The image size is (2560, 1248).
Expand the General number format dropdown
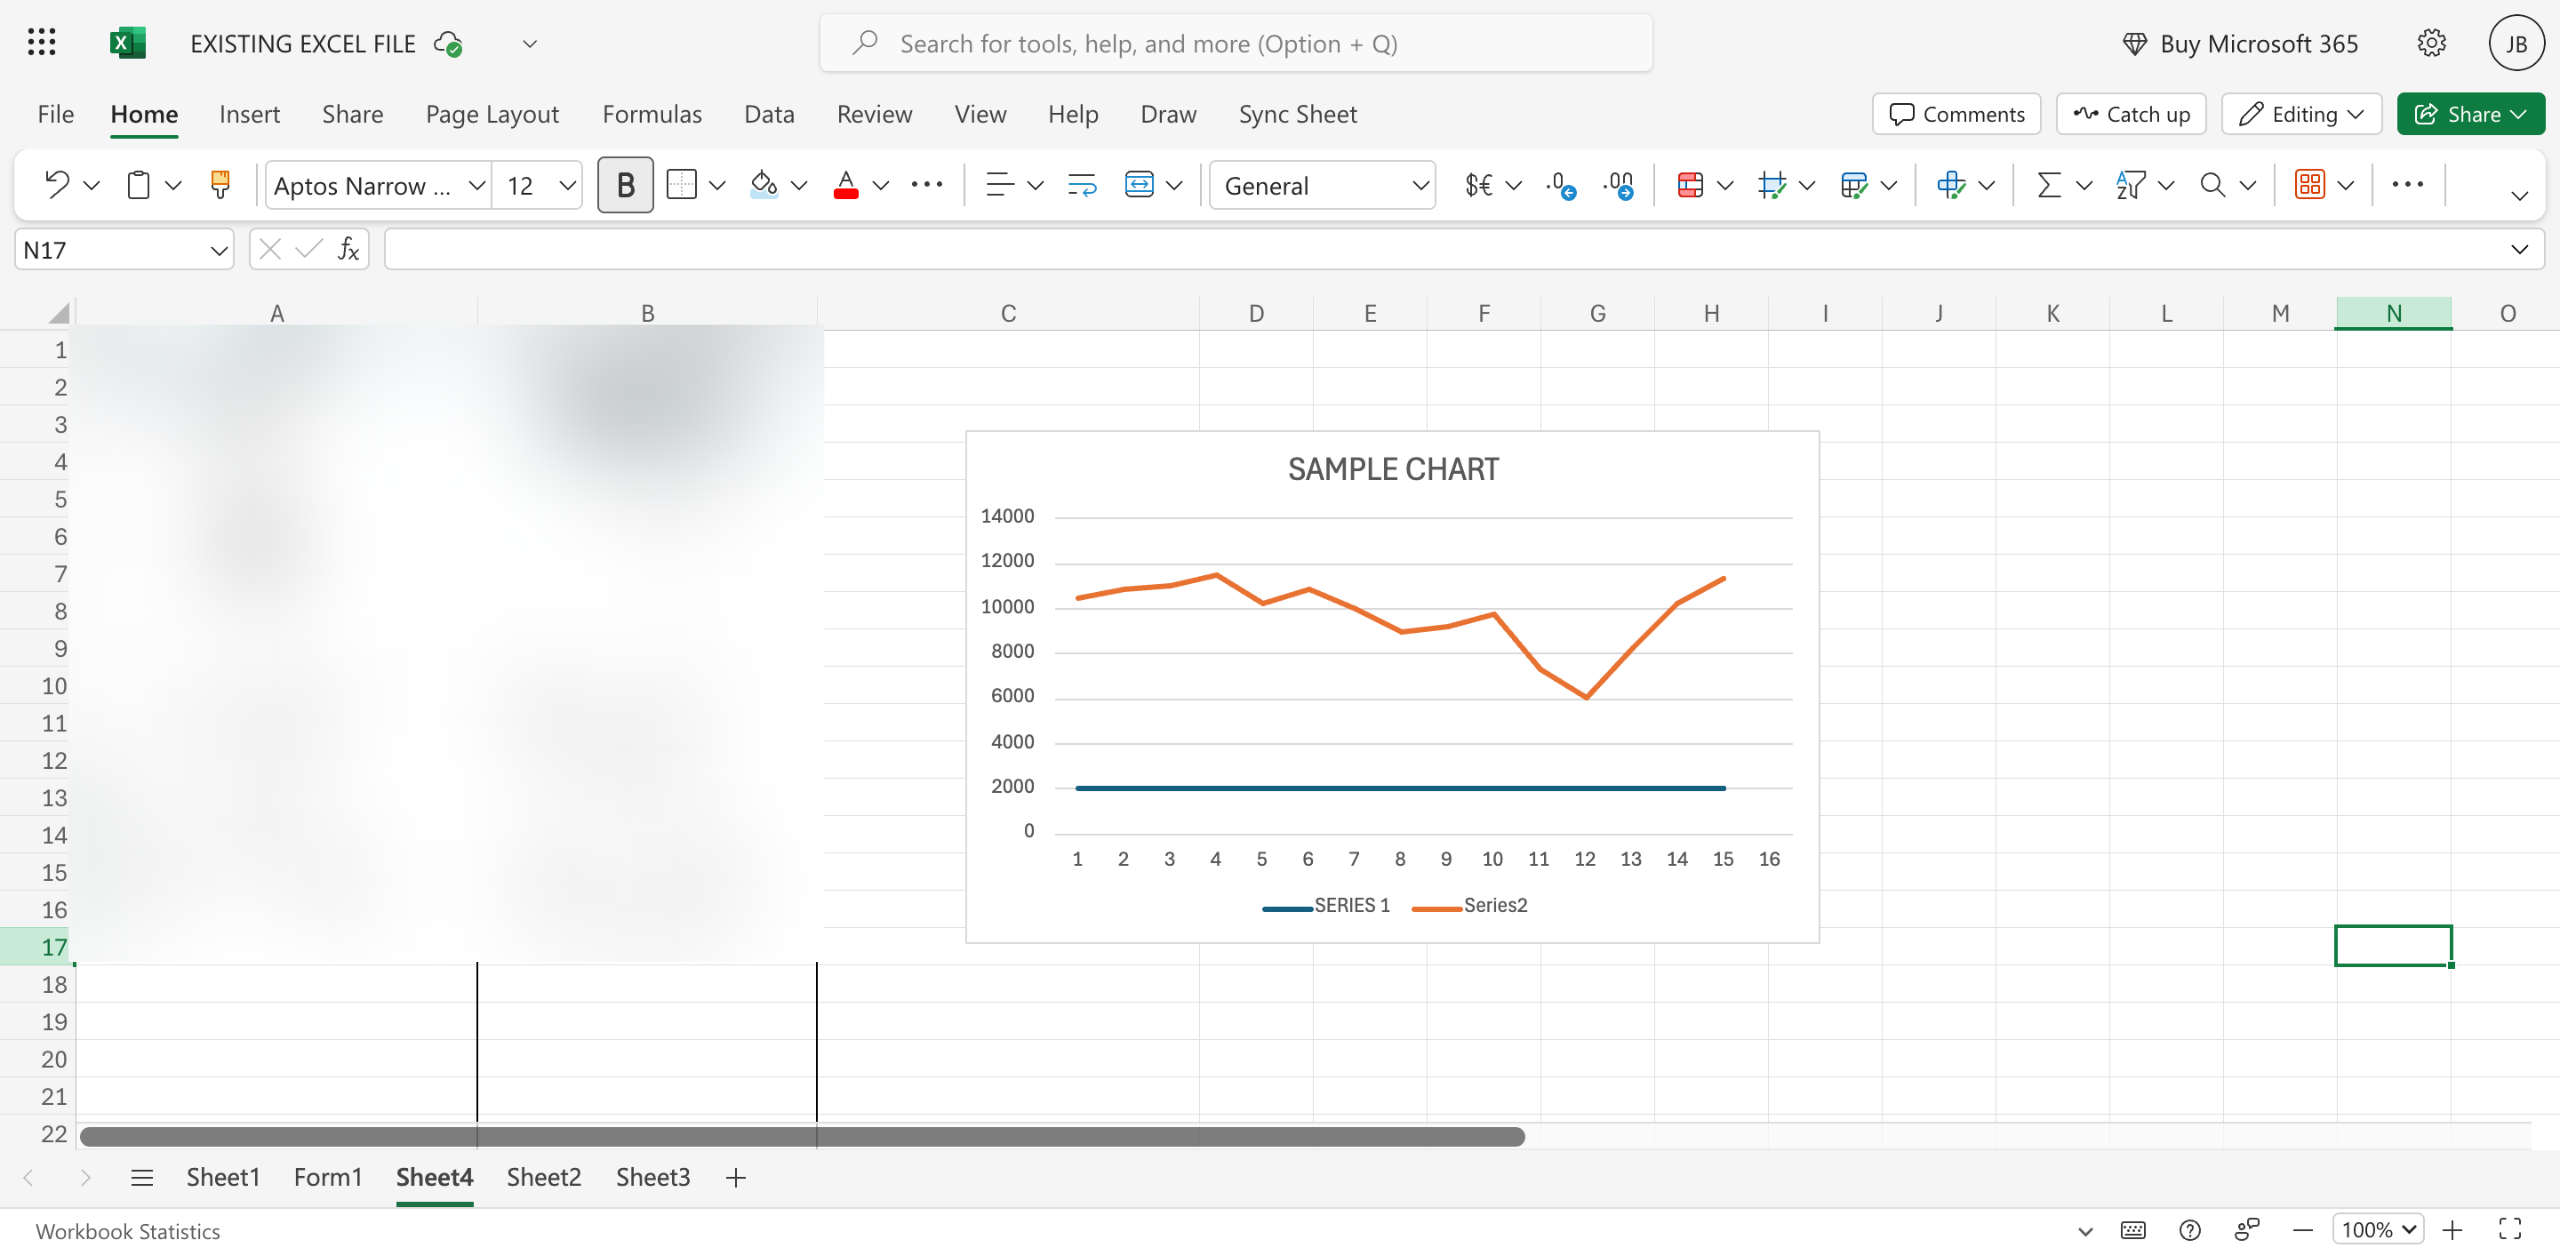click(1420, 185)
